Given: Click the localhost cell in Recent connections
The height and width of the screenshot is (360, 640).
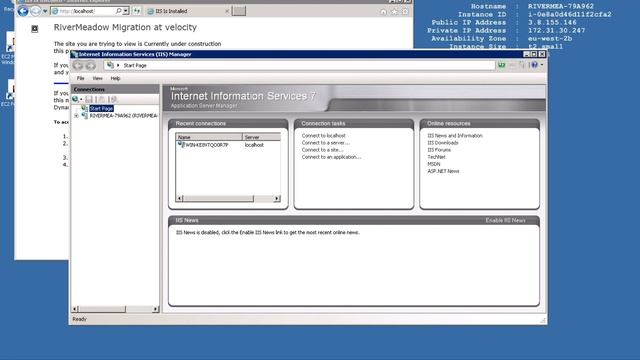Looking at the screenshot, I should [x=254, y=145].
